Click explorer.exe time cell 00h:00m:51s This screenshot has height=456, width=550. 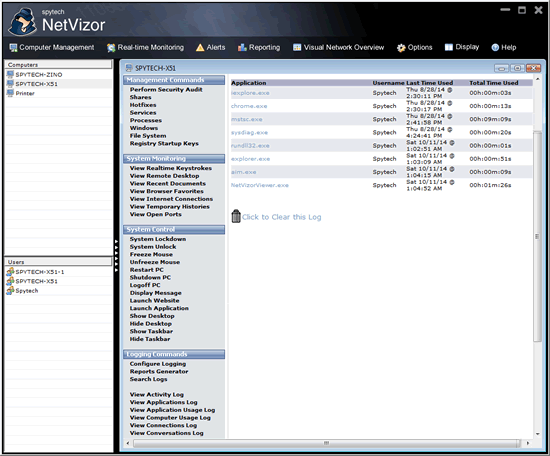[490, 159]
